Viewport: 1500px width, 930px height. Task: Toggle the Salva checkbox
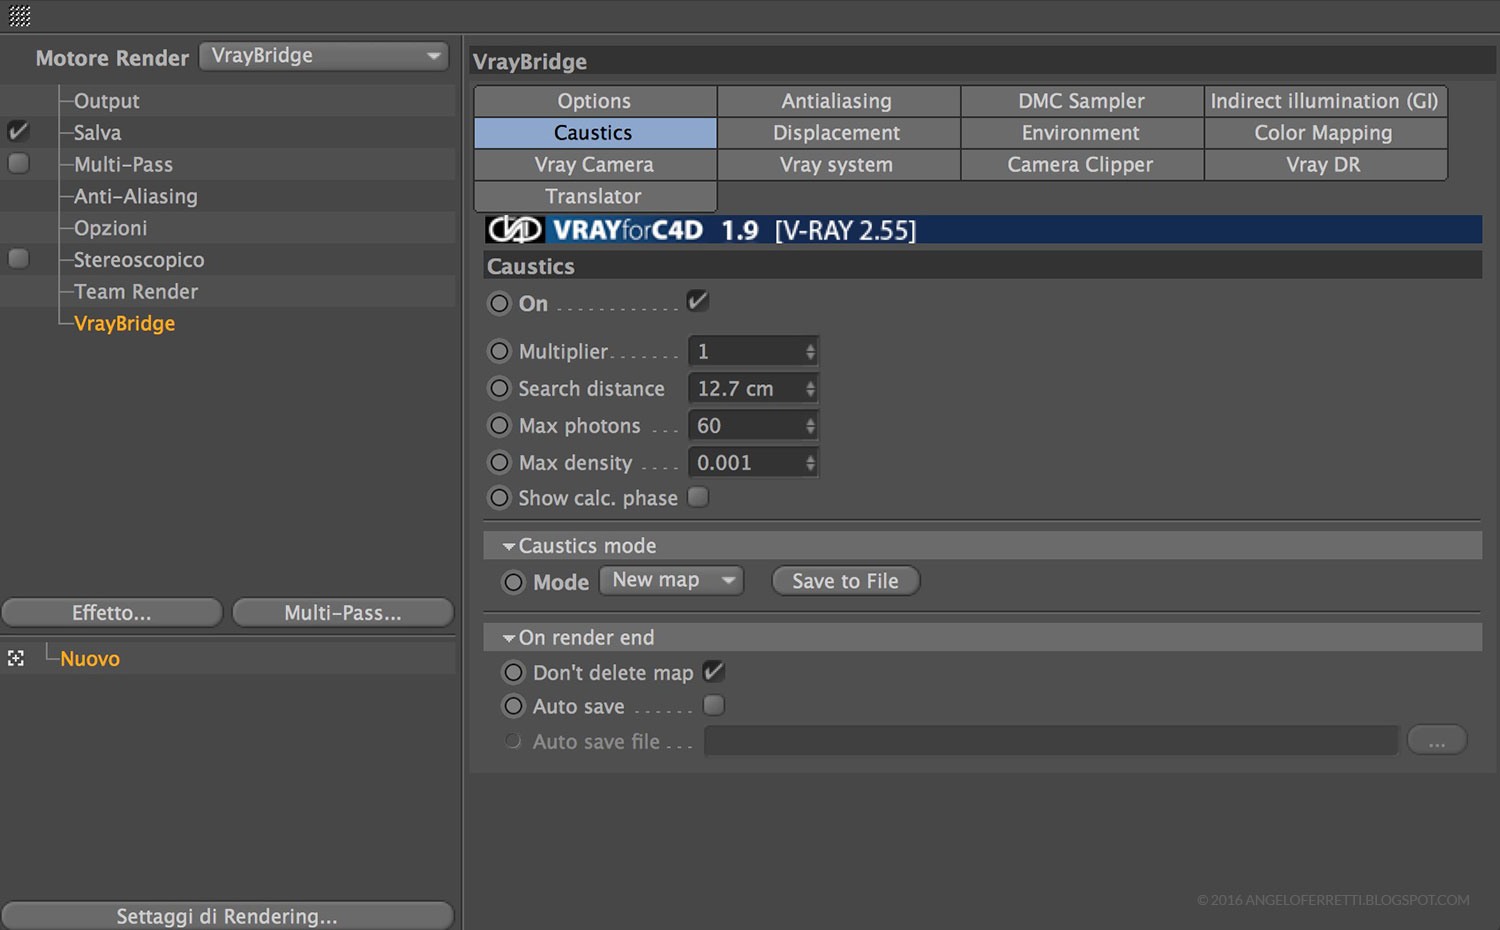click(x=18, y=131)
